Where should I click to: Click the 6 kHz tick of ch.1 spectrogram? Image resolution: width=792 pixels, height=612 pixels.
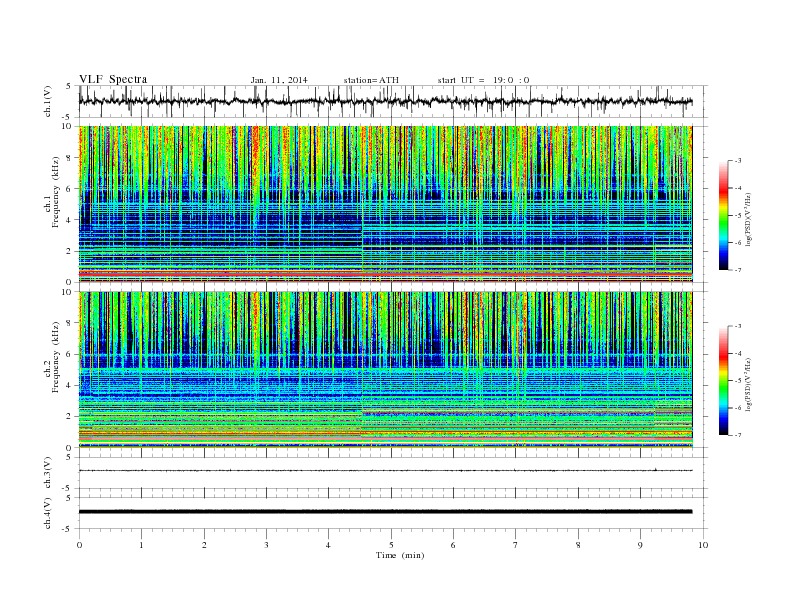pos(70,189)
